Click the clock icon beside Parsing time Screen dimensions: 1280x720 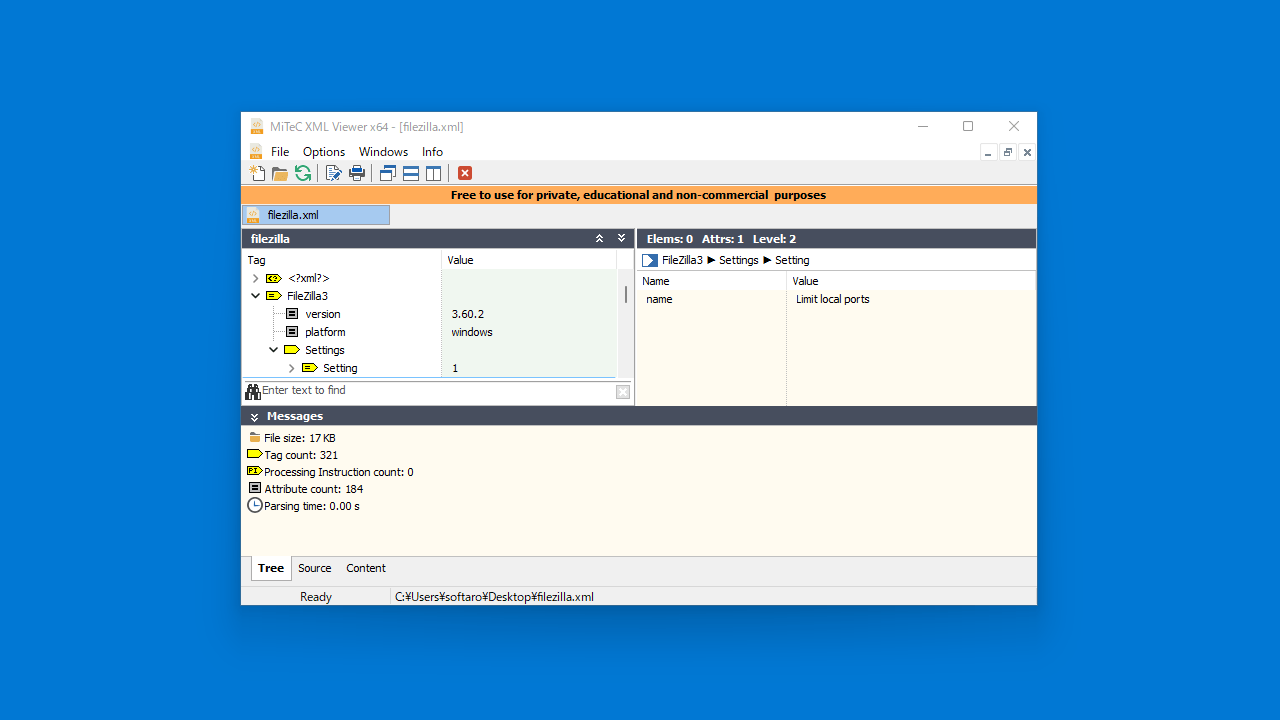[255, 506]
